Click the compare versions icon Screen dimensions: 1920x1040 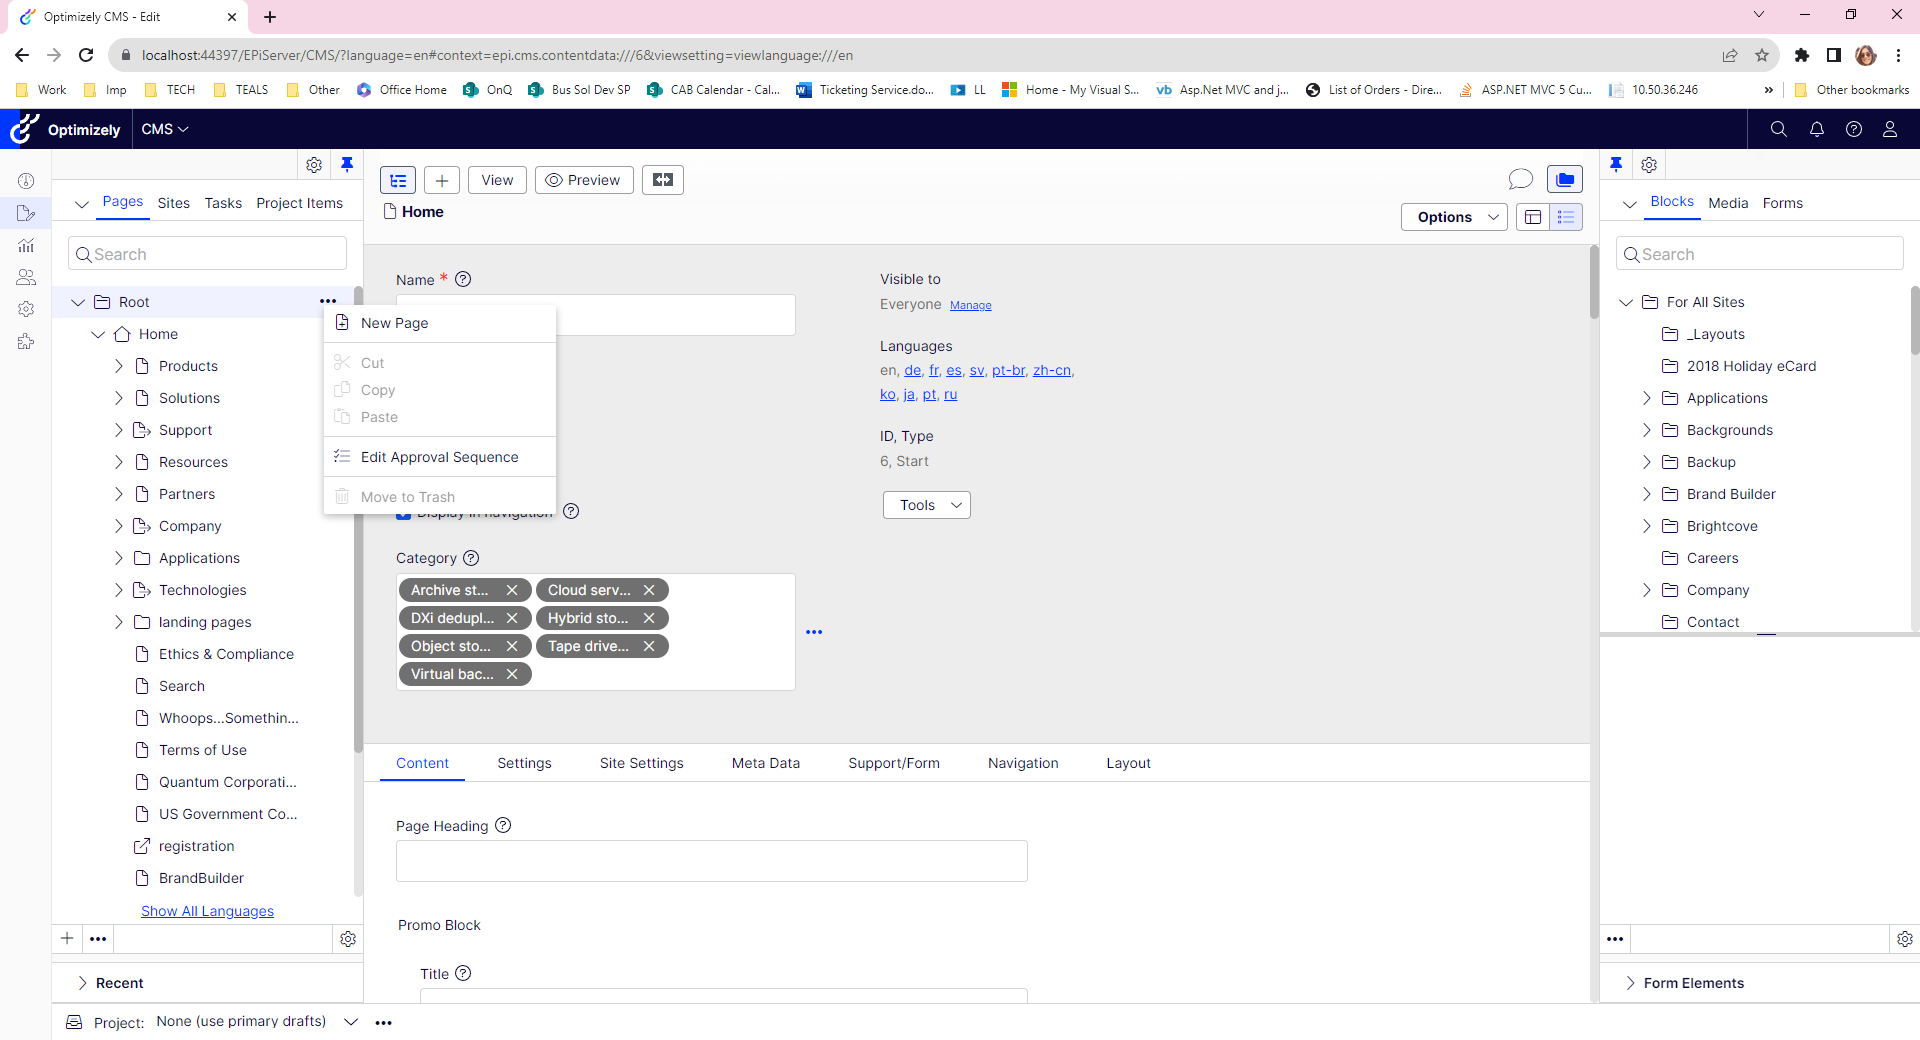pyautogui.click(x=662, y=180)
